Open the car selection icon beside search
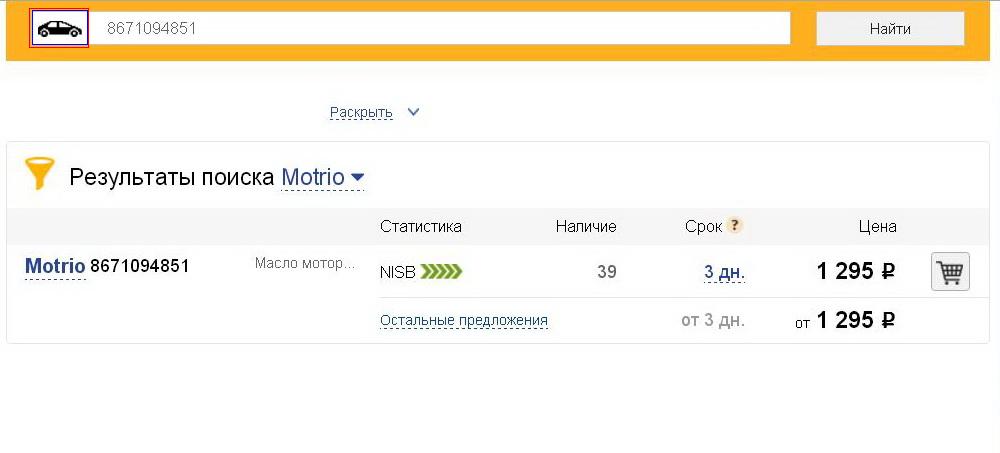The height and width of the screenshot is (453, 1000). click(x=59, y=29)
